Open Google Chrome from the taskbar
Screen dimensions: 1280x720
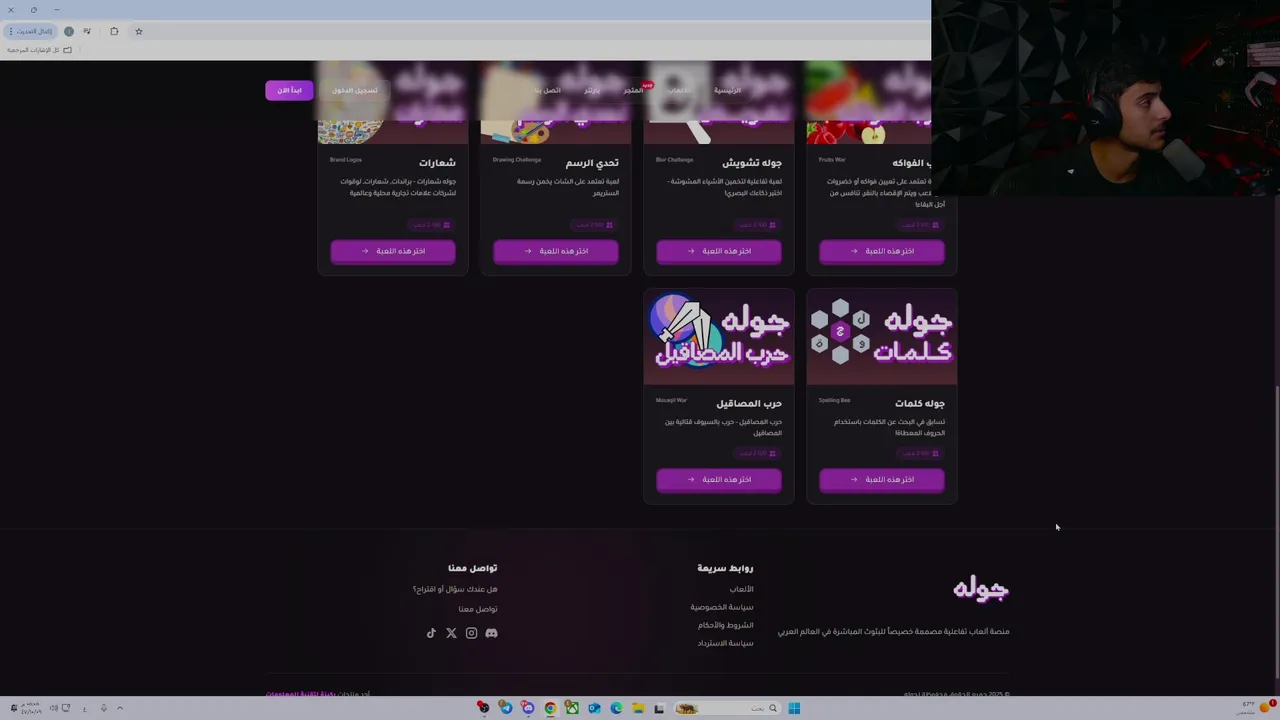tap(550, 708)
